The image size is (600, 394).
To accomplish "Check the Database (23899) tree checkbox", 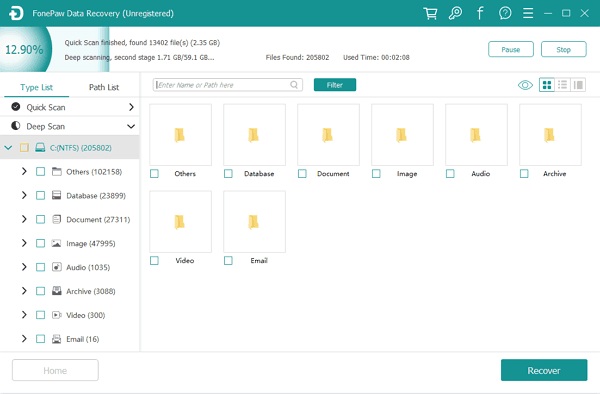I will point(40,195).
